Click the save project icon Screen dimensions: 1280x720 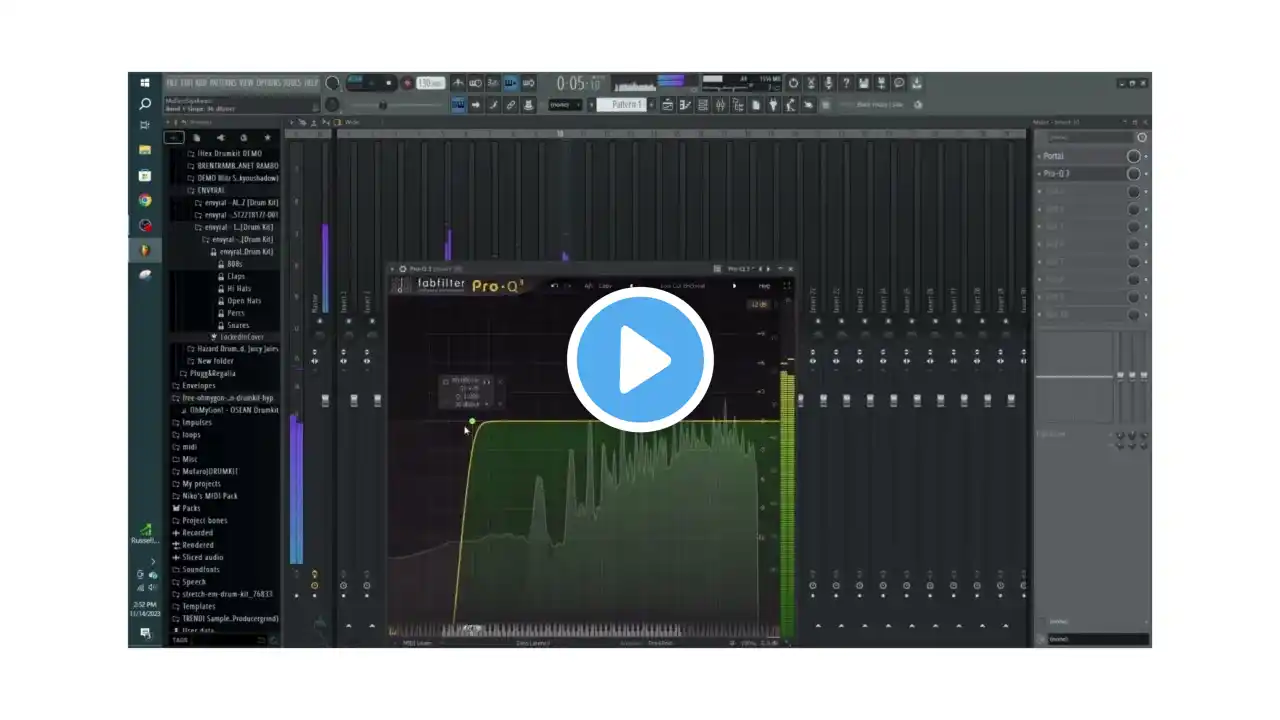(x=864, y=83)
